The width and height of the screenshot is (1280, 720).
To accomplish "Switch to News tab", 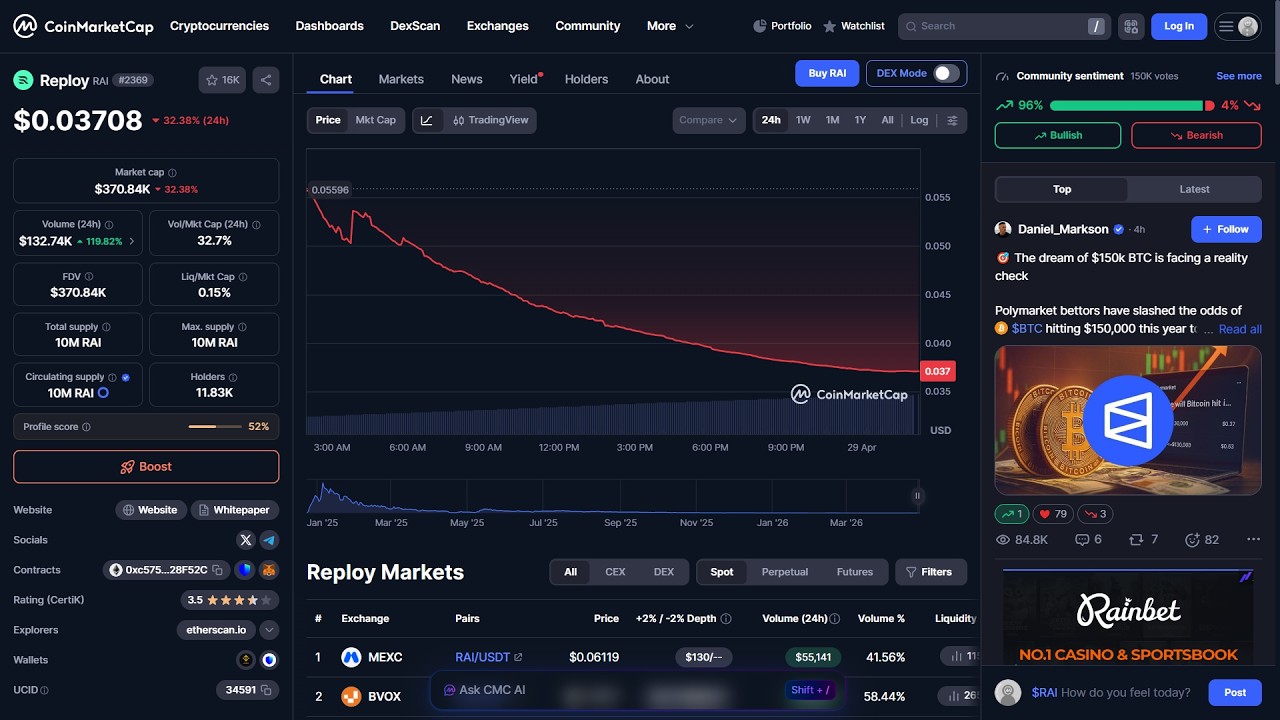I will tap(467, 79).
